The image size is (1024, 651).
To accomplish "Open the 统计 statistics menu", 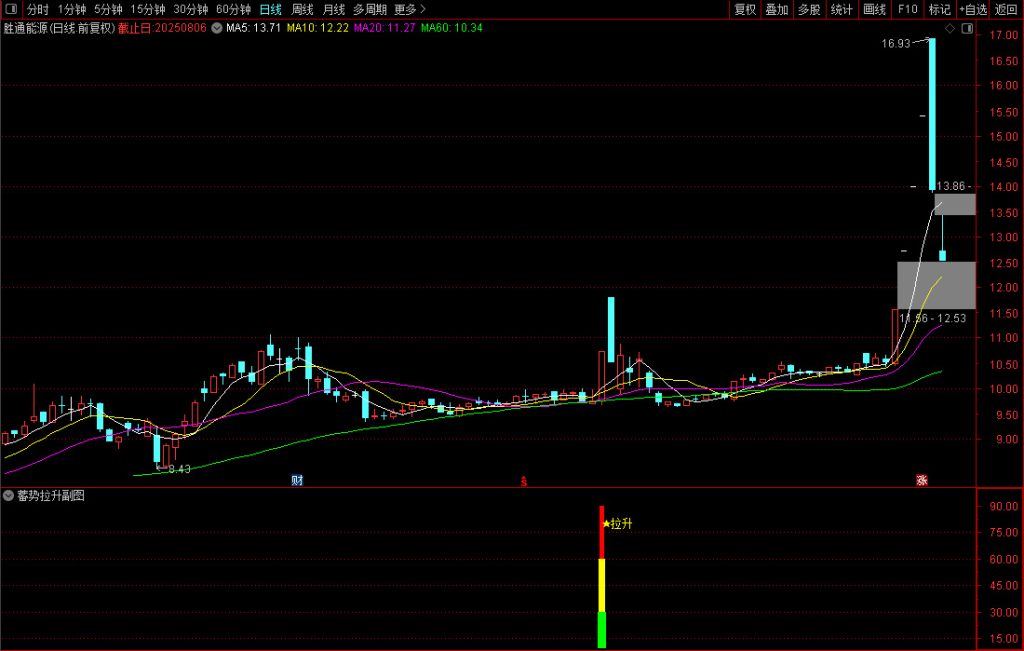I will (x=842, y=9).
